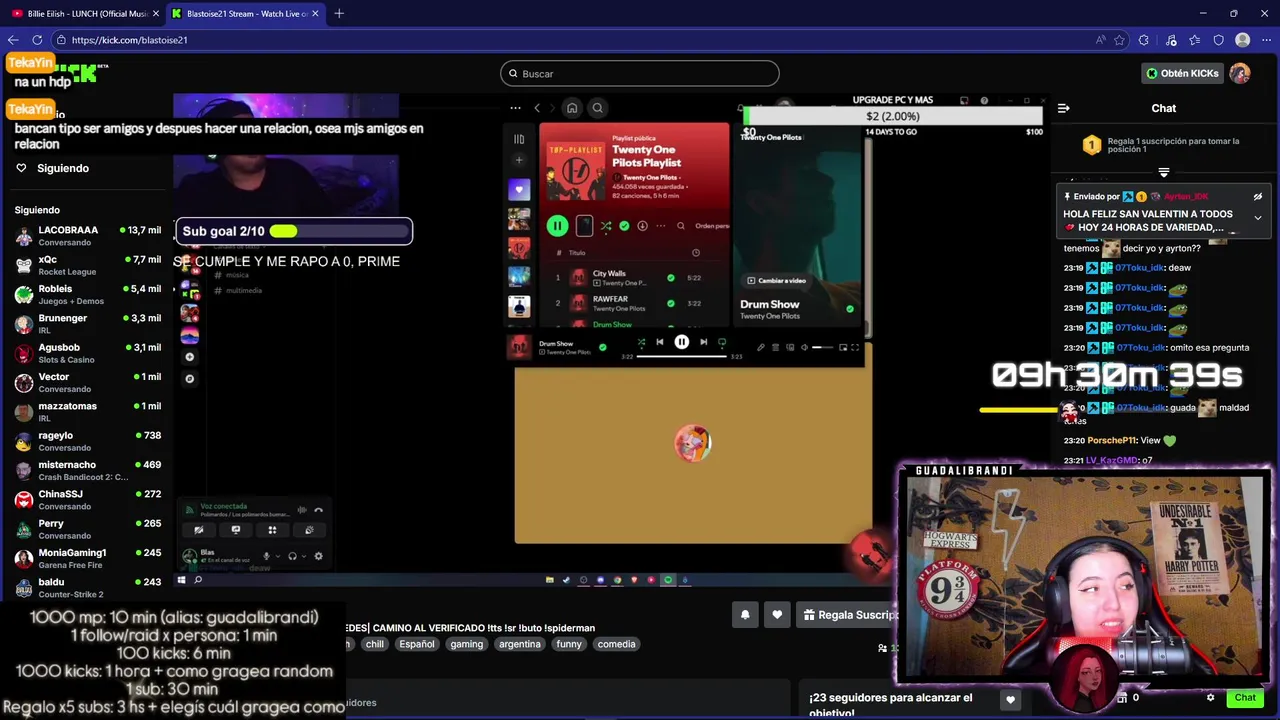
Task: Bookmark this page with the star icon
Action: click(1119, 40)
